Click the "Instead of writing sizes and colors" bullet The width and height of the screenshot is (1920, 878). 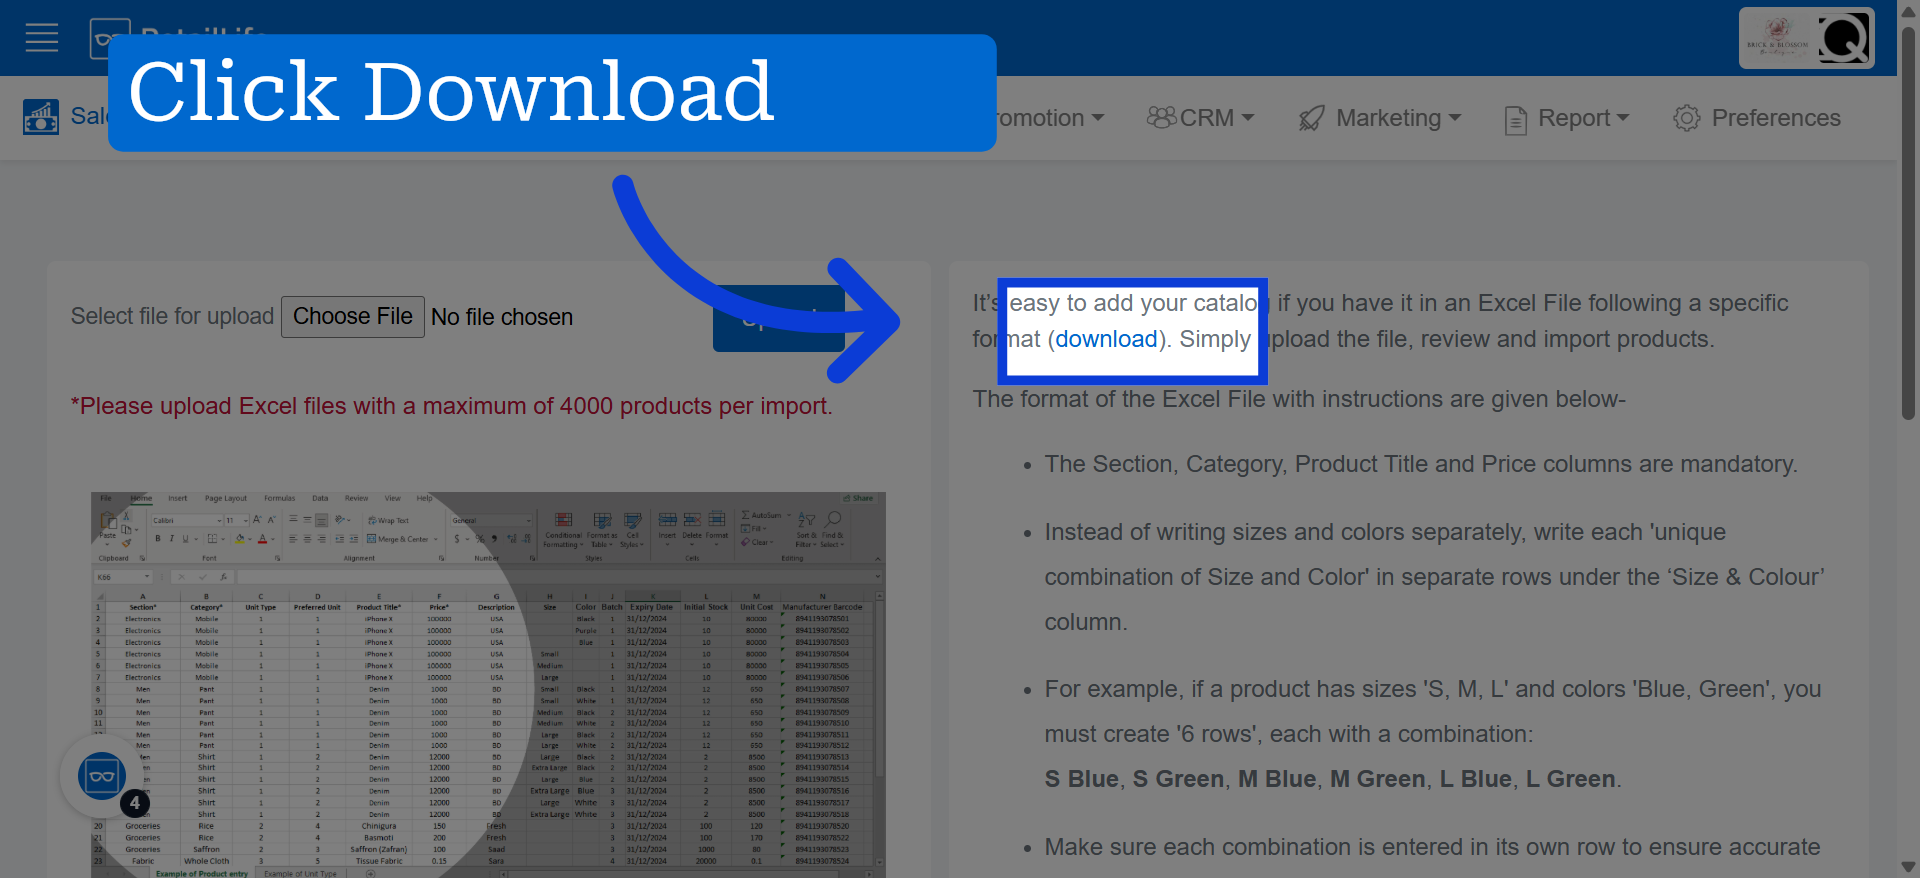tap(1435, 577)
